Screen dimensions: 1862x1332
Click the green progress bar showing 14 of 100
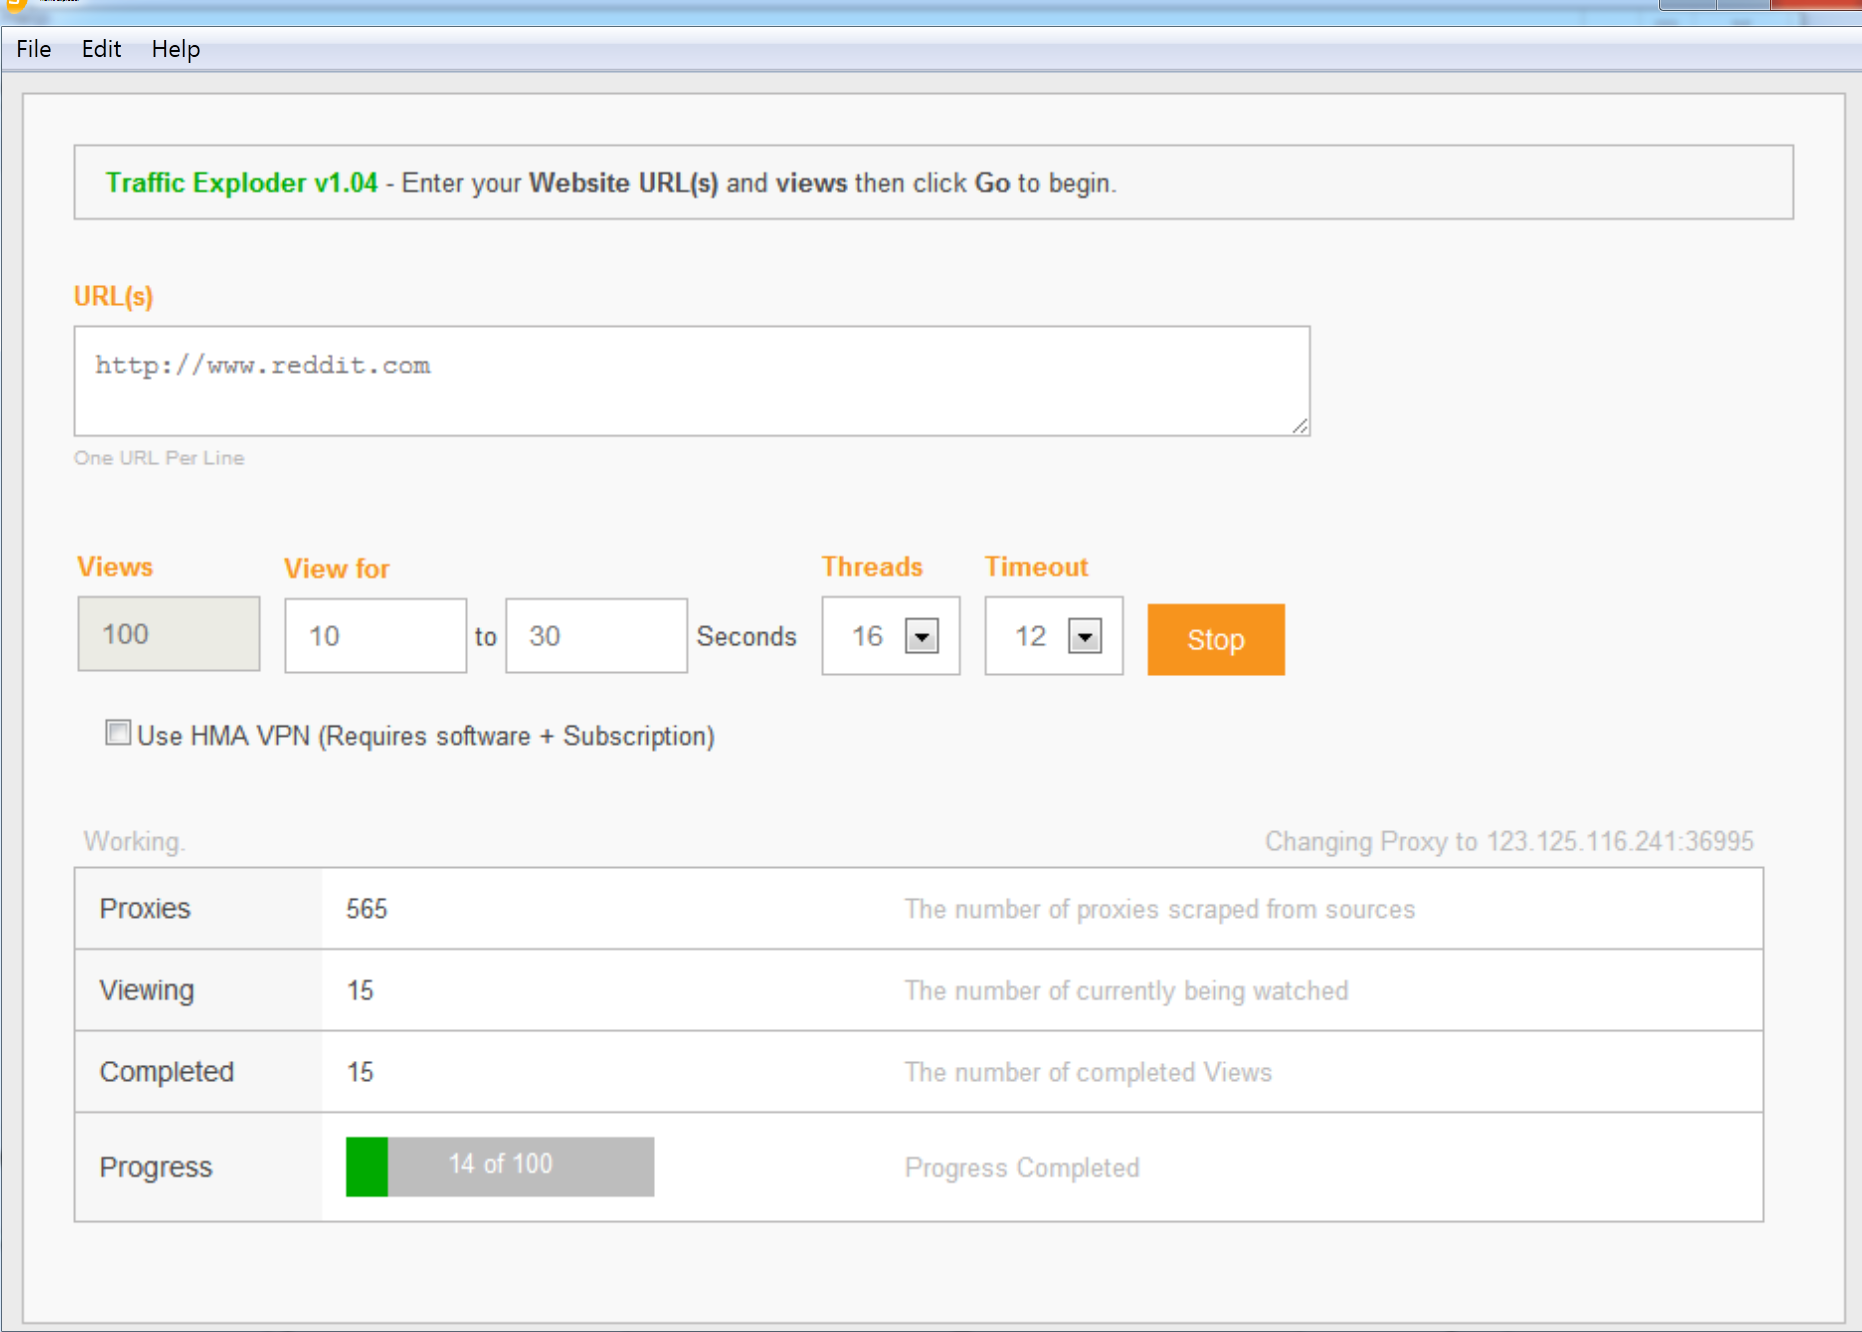pos(498,1165)
